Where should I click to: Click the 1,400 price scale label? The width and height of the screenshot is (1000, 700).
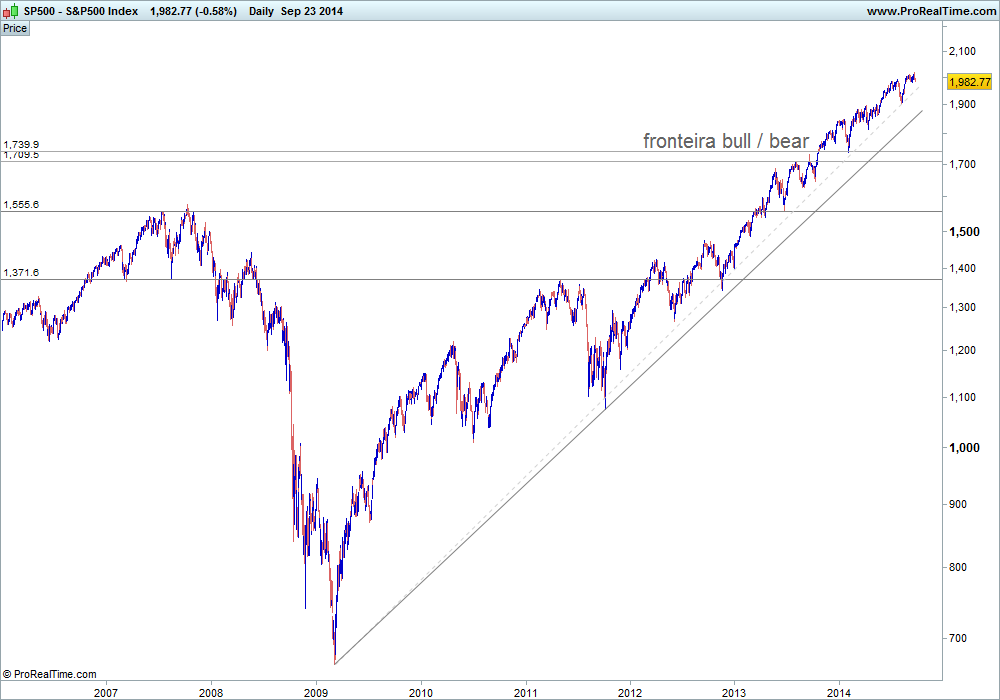[x=962, y=268]
